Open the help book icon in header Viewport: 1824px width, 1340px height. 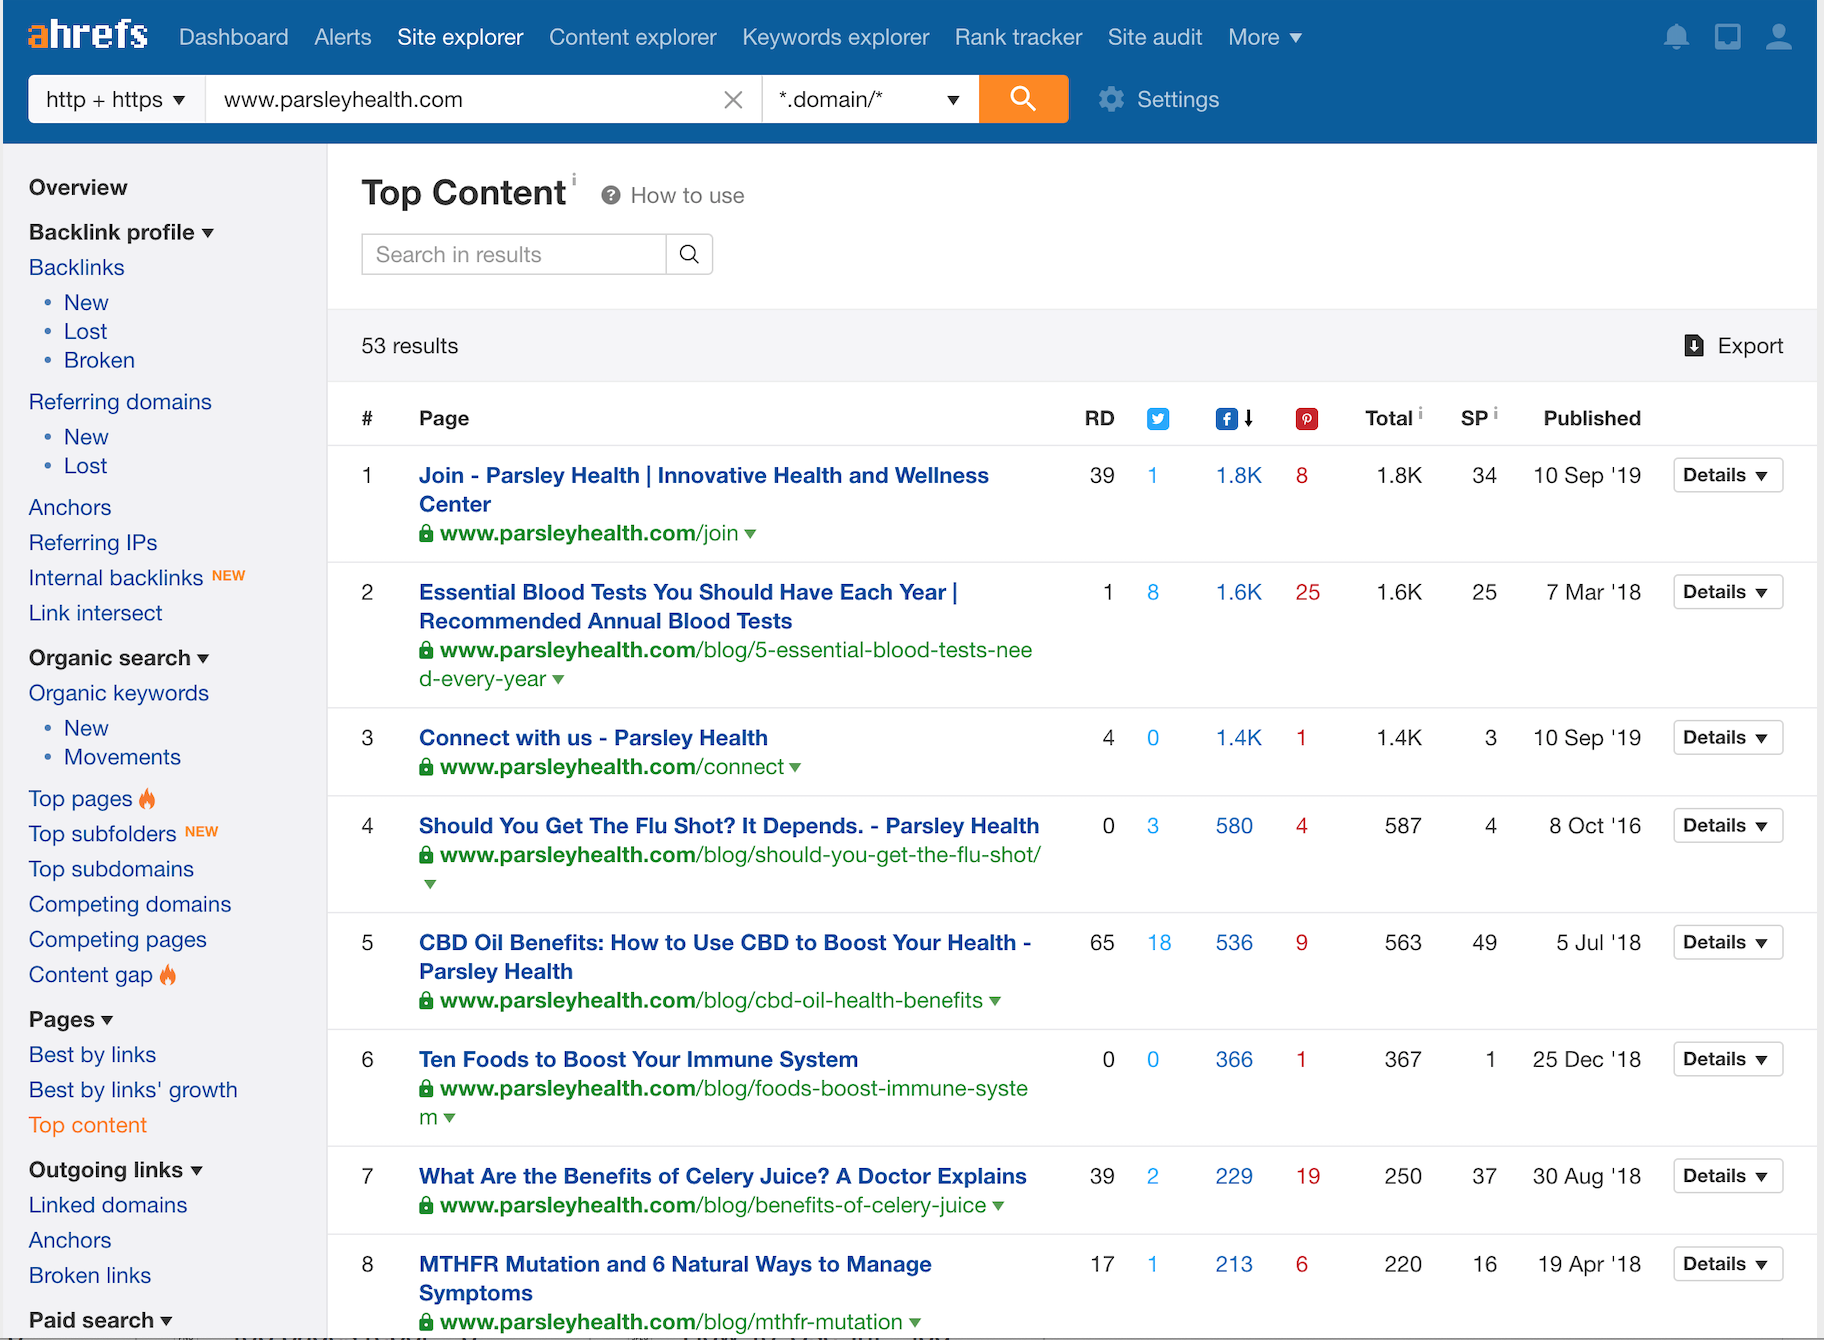(1728, 37)
